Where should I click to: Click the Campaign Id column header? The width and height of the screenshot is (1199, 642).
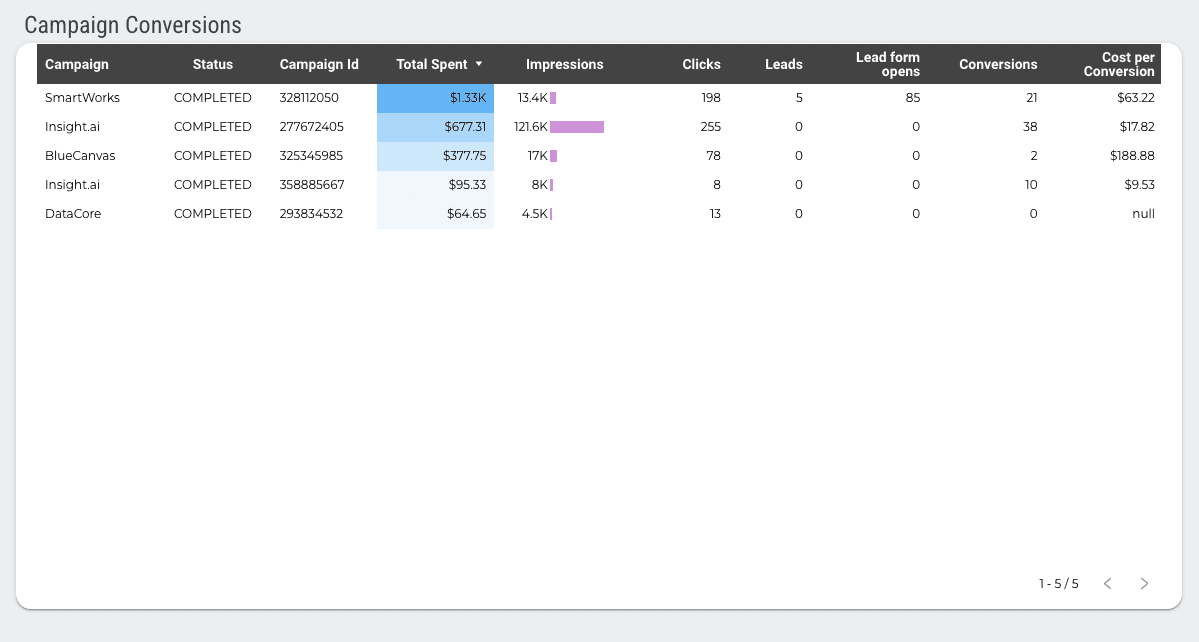pyautogui.click(x=319, y=64)
